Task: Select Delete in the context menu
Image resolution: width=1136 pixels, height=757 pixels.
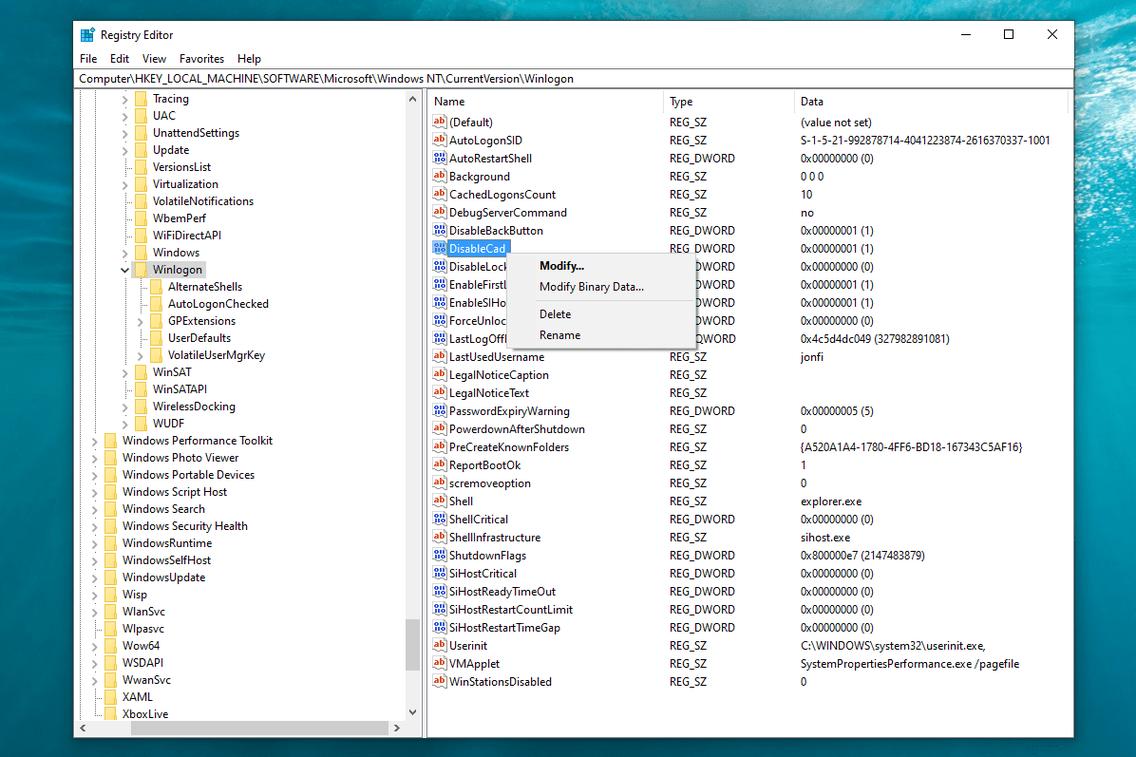Action: (555, 314)
